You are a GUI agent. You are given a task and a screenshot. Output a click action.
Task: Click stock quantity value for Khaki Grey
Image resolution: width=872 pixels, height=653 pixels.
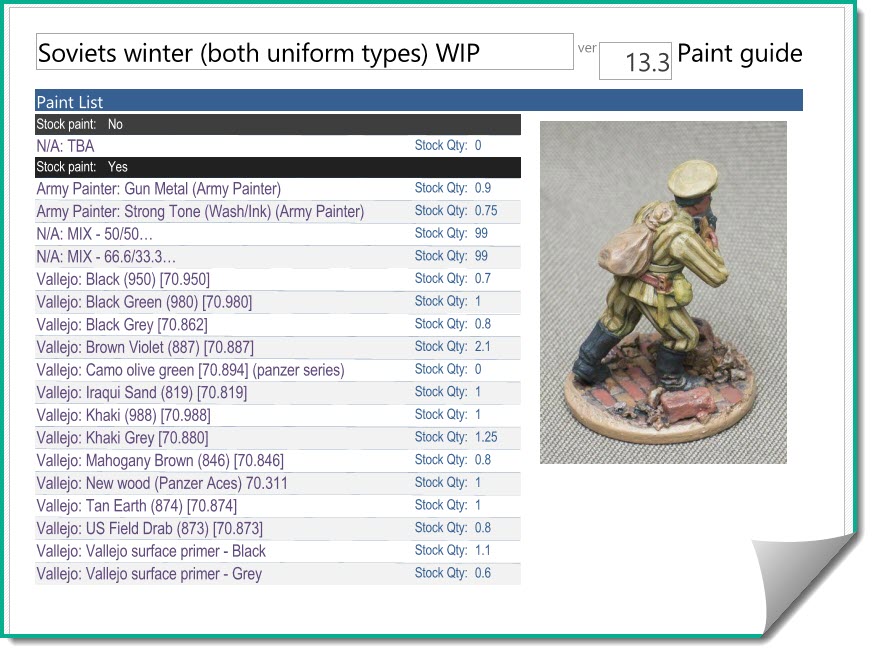pos(486,437)
